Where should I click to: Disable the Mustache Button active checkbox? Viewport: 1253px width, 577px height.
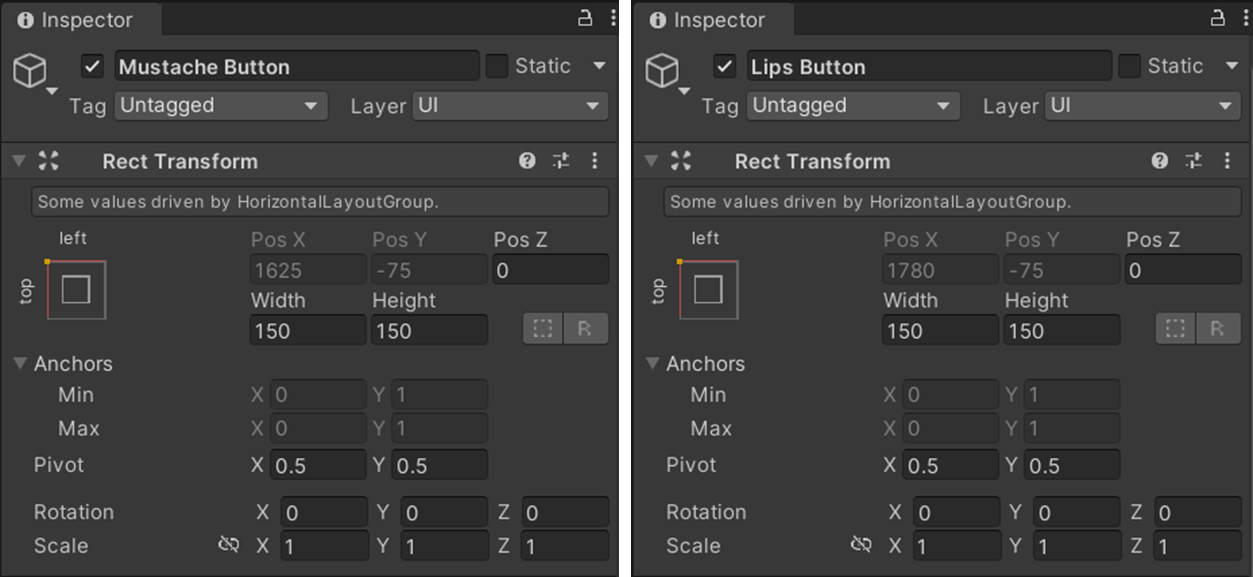[x=93, y=67]
